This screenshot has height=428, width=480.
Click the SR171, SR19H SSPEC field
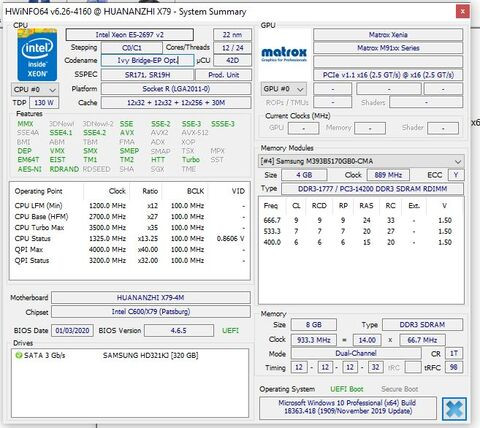(147, 75)
